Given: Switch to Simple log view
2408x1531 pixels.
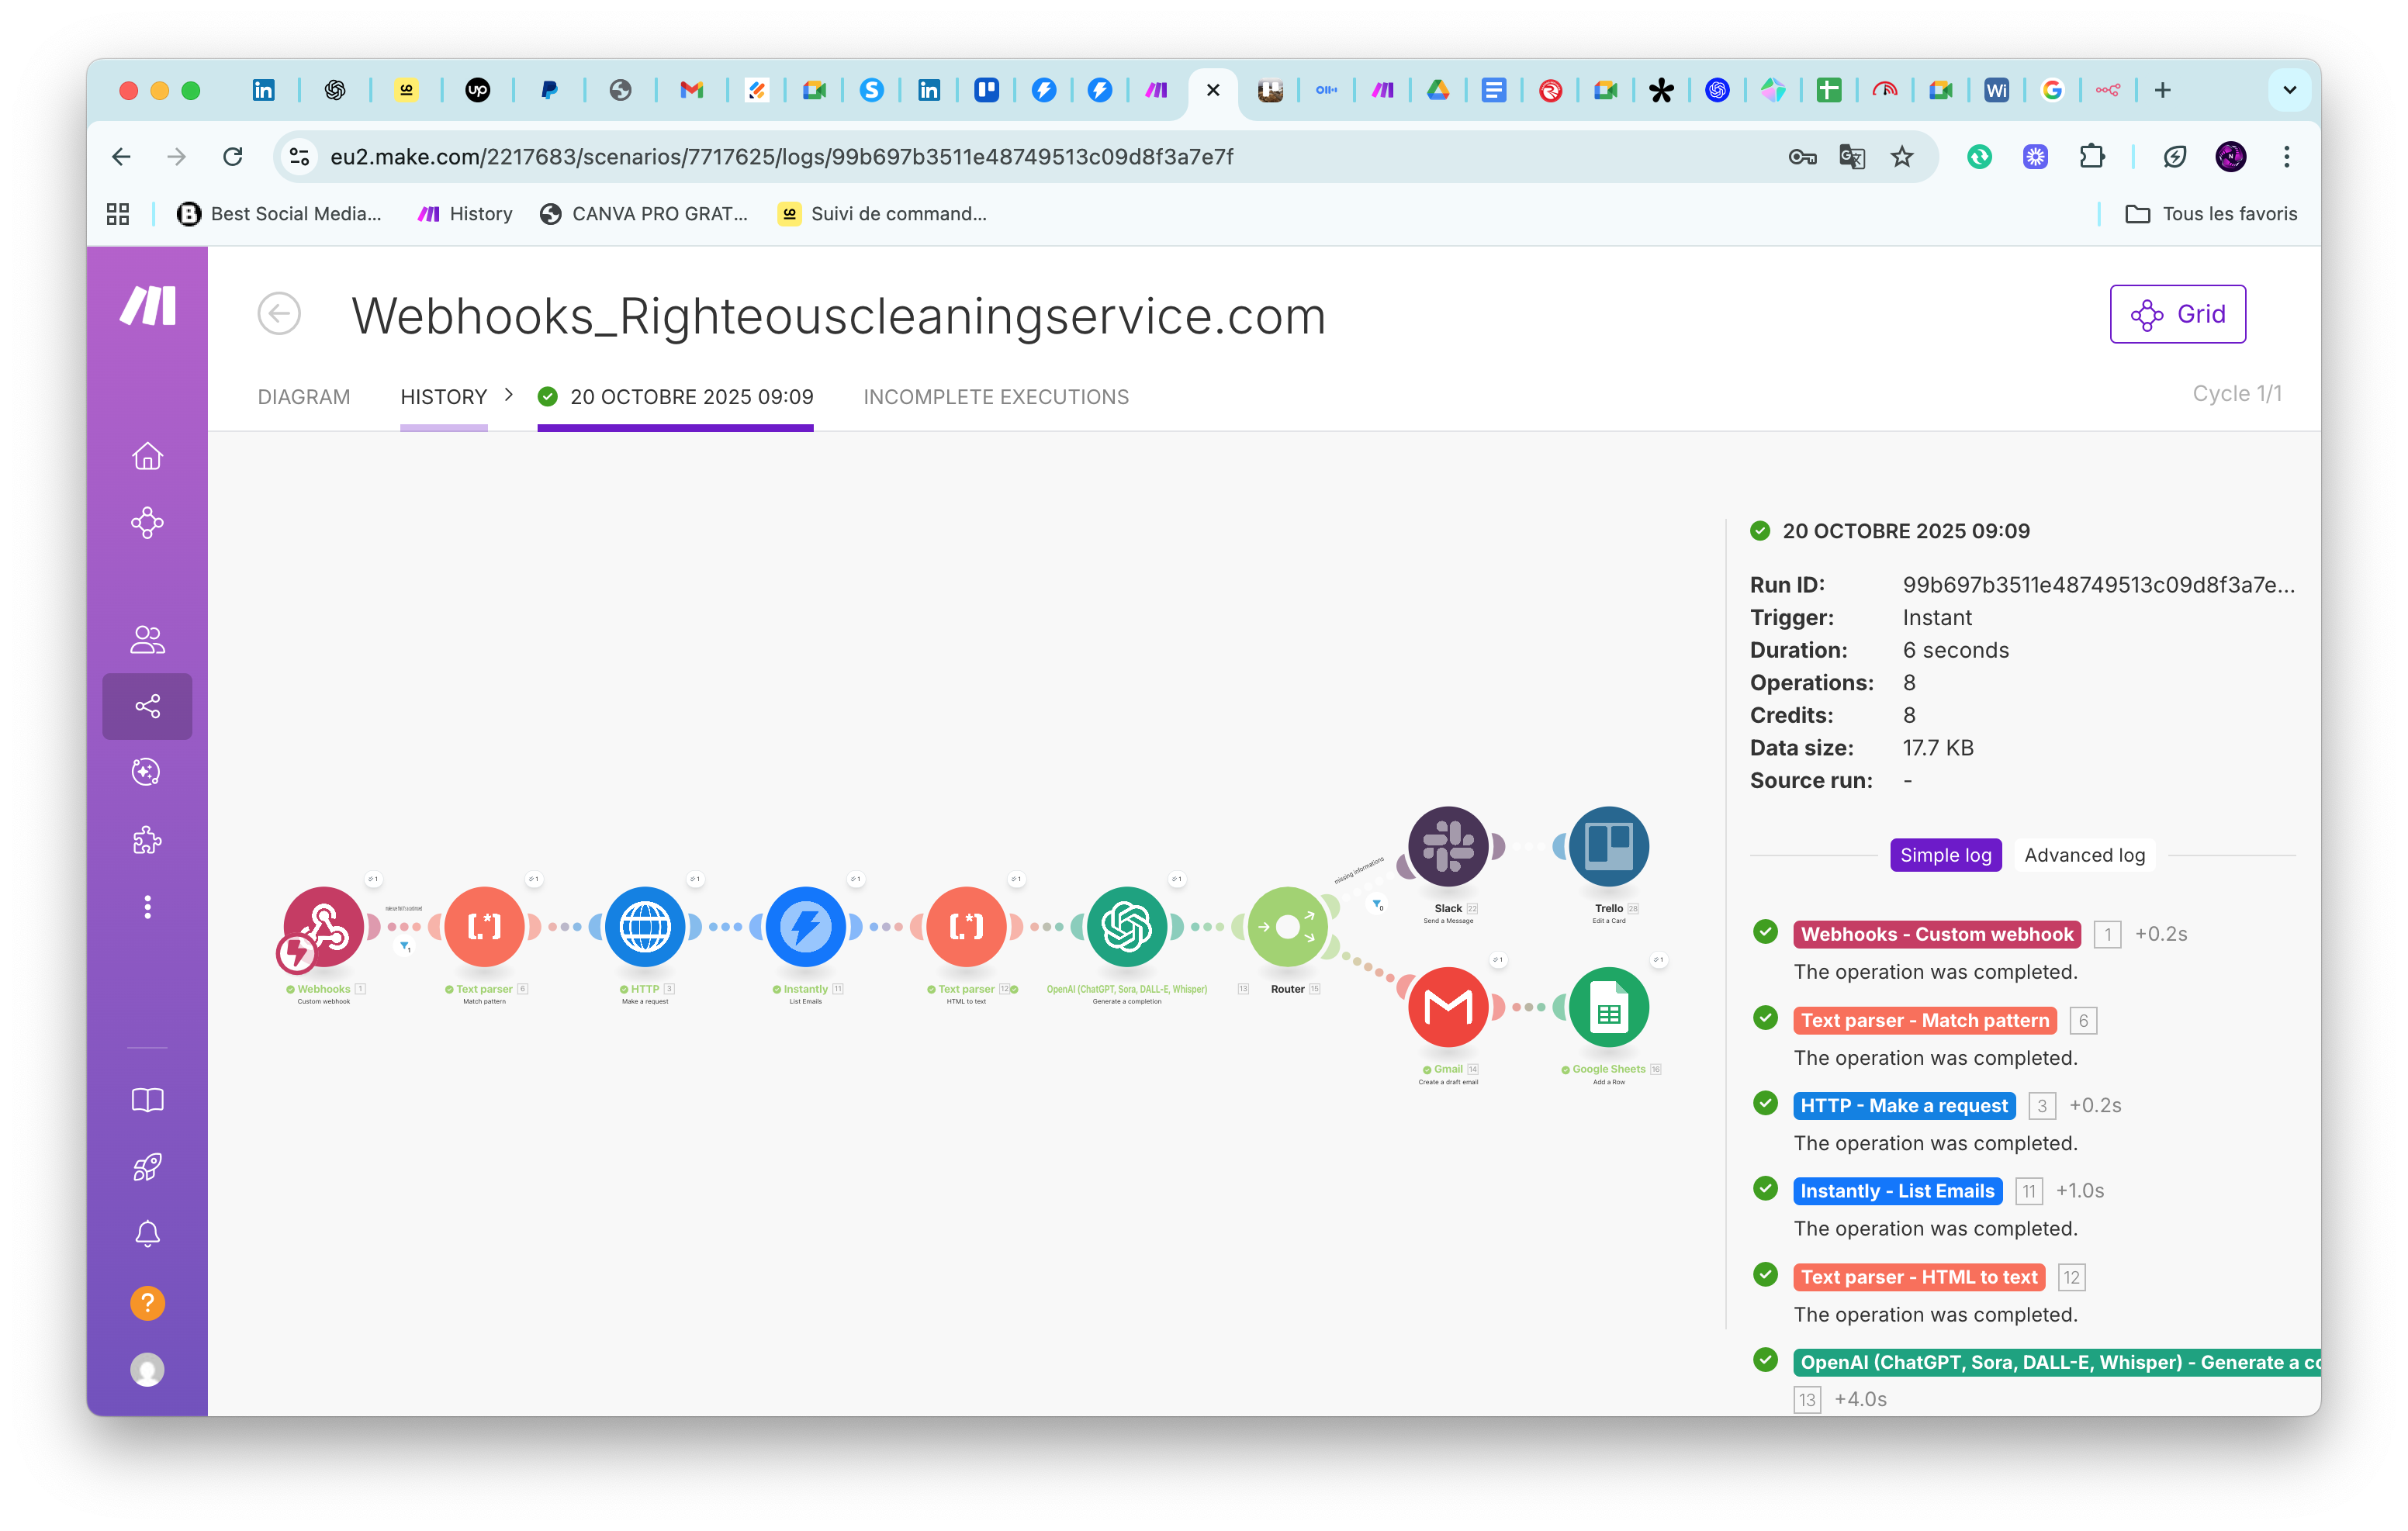Looking at the screenshot, I should coord(1945,855).
